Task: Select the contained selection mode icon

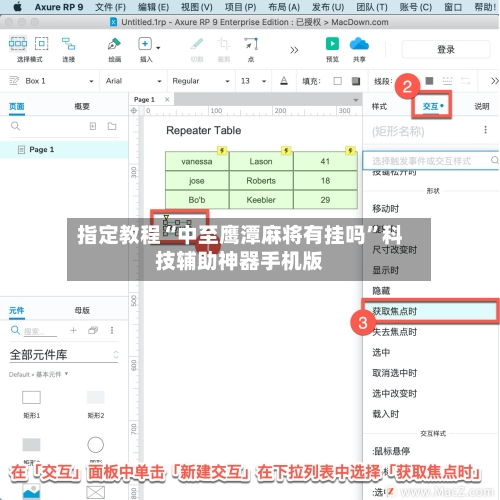Action: (42, 44)
